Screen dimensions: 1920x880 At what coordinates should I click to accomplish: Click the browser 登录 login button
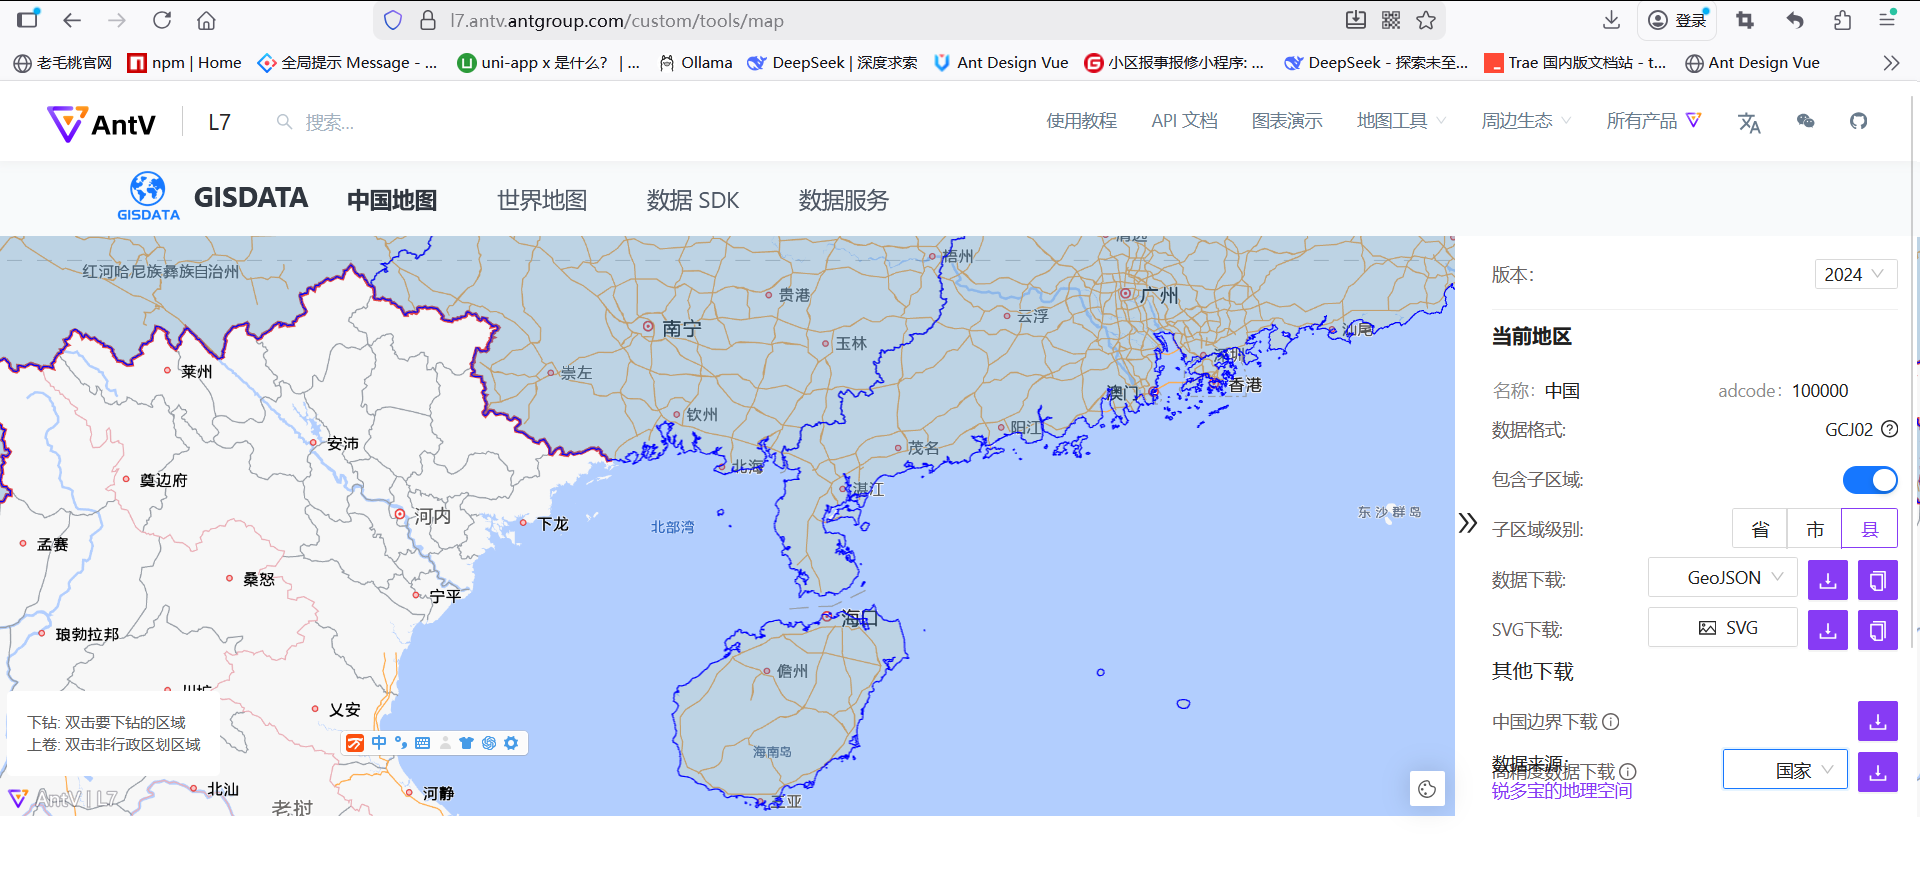[x=1678, y=20]
